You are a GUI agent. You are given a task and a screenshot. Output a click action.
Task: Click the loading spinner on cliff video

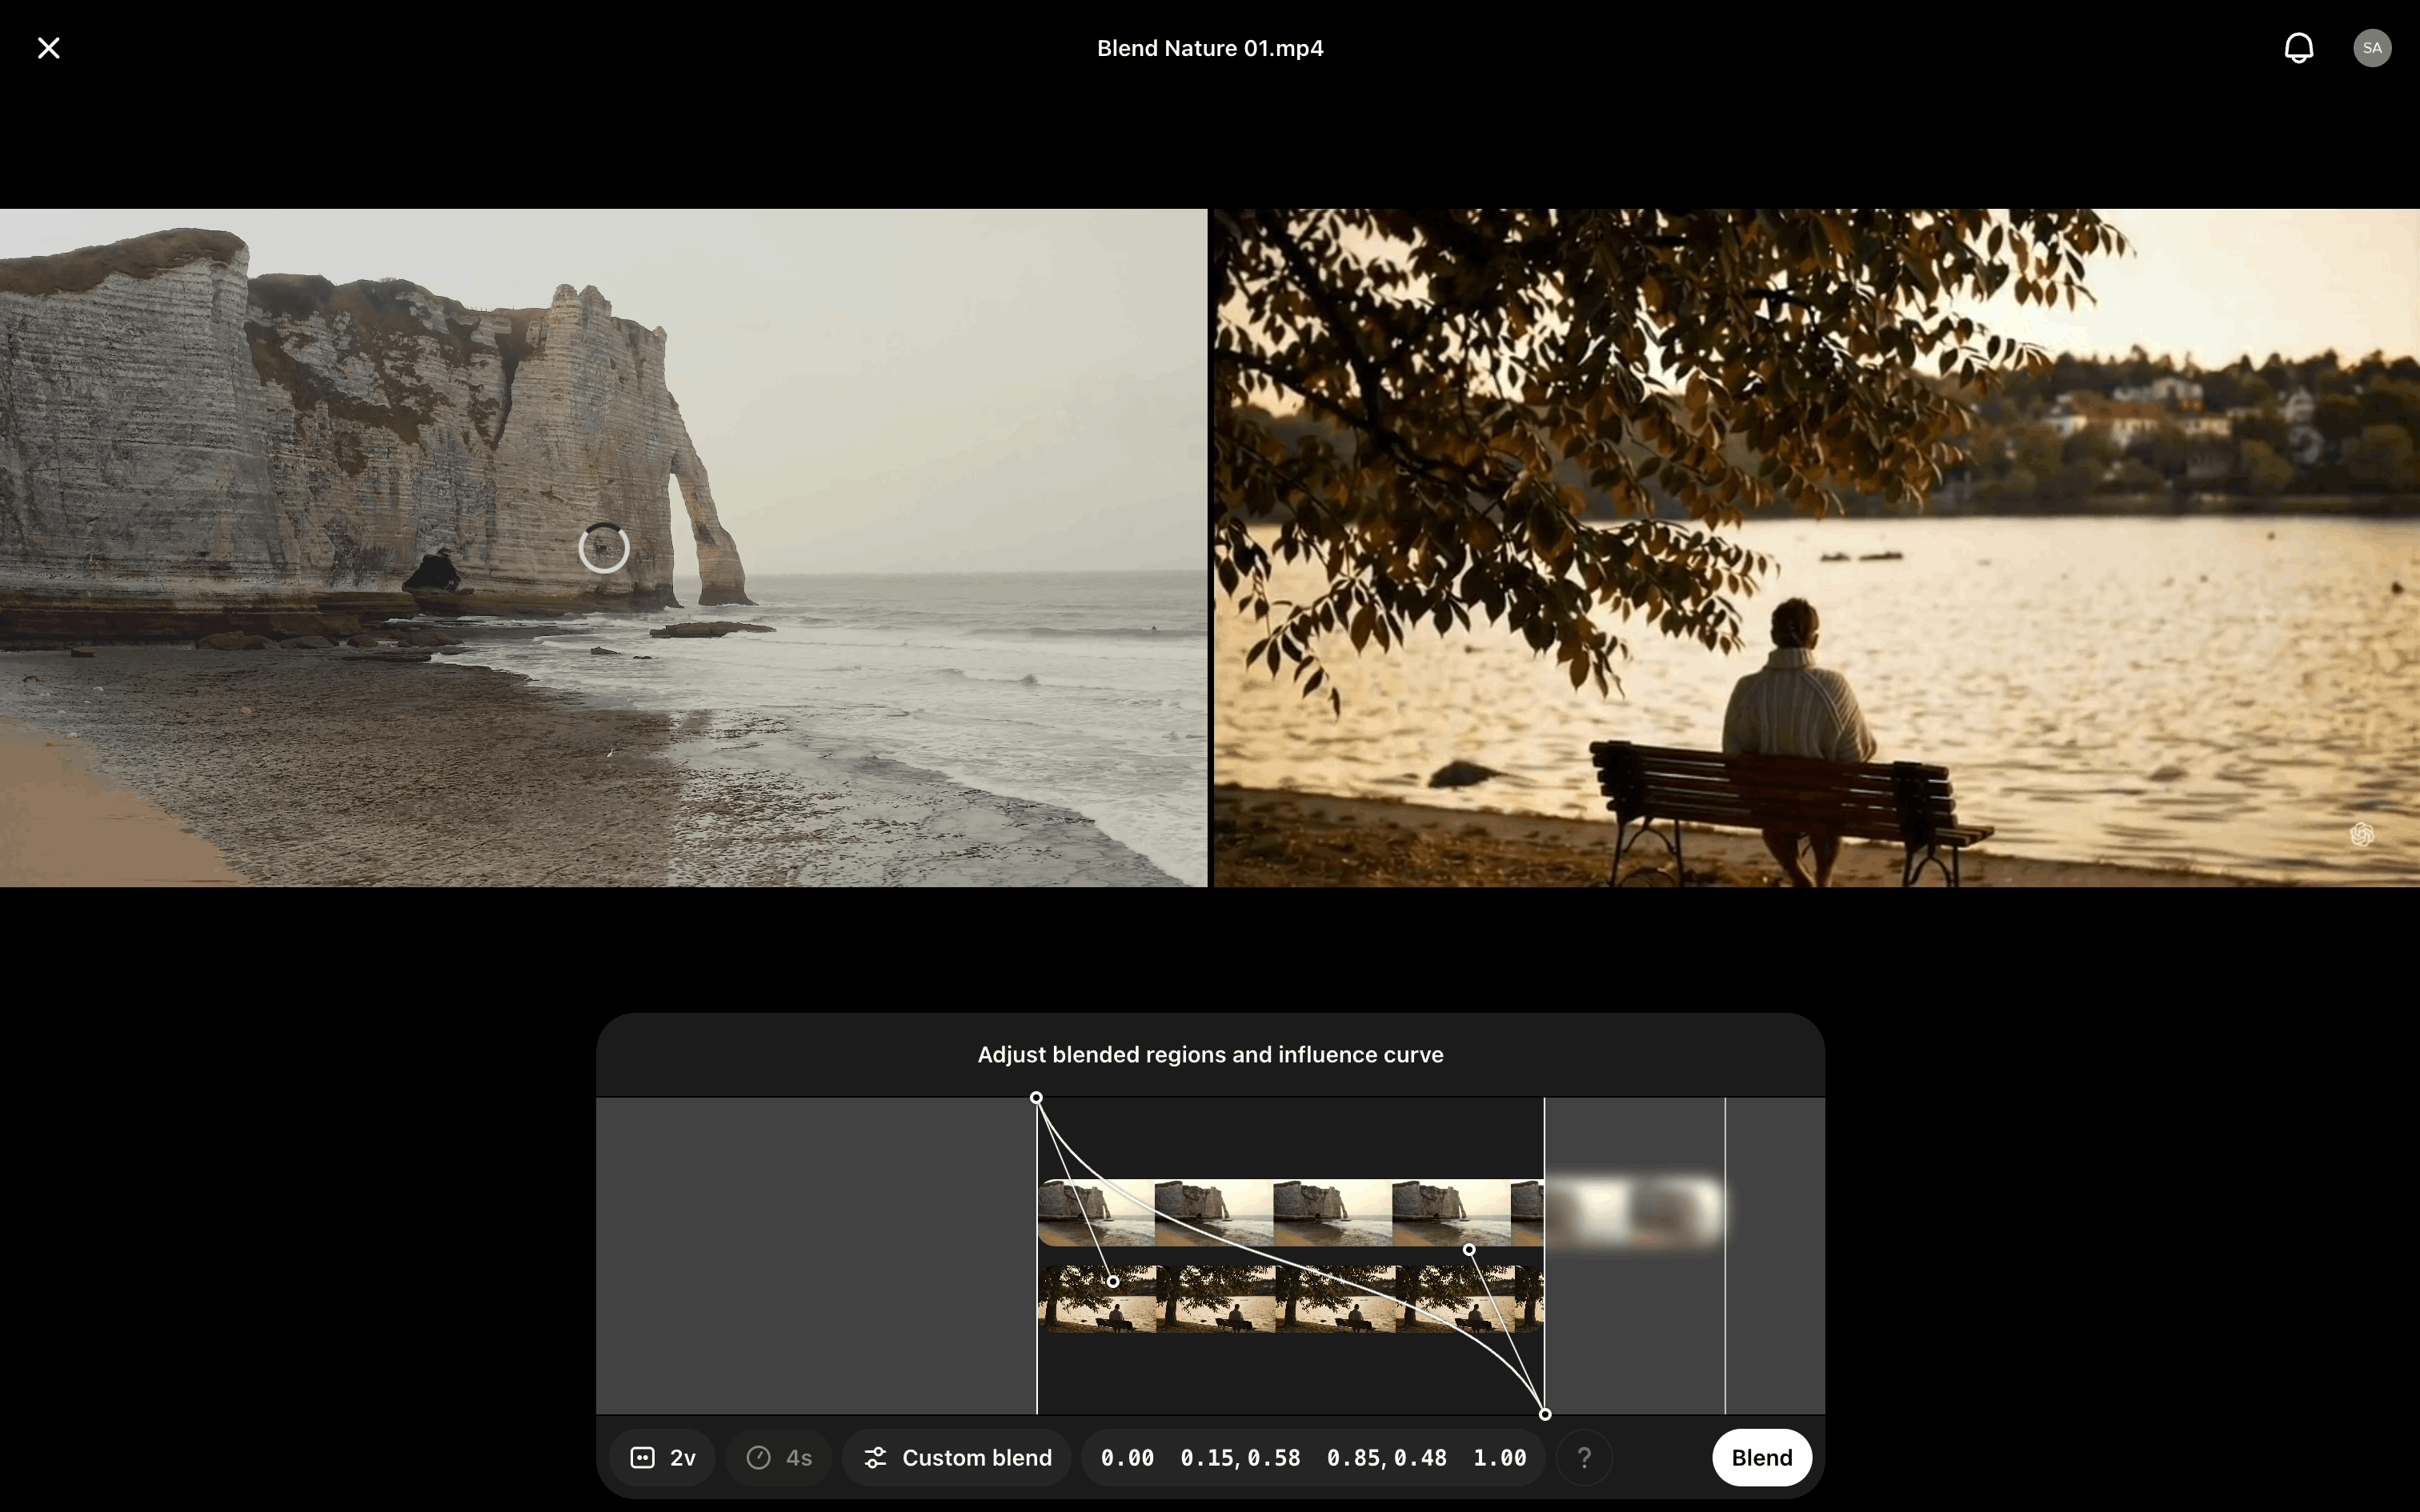(x=604, y=548)
